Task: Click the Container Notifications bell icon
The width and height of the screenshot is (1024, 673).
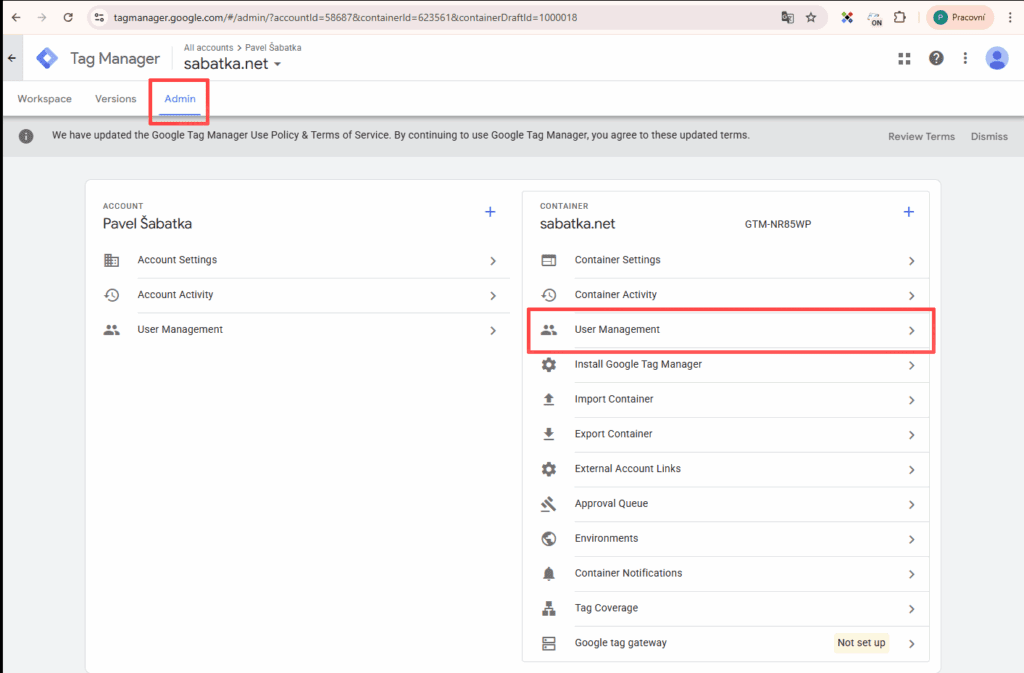Action: (549, 573)
